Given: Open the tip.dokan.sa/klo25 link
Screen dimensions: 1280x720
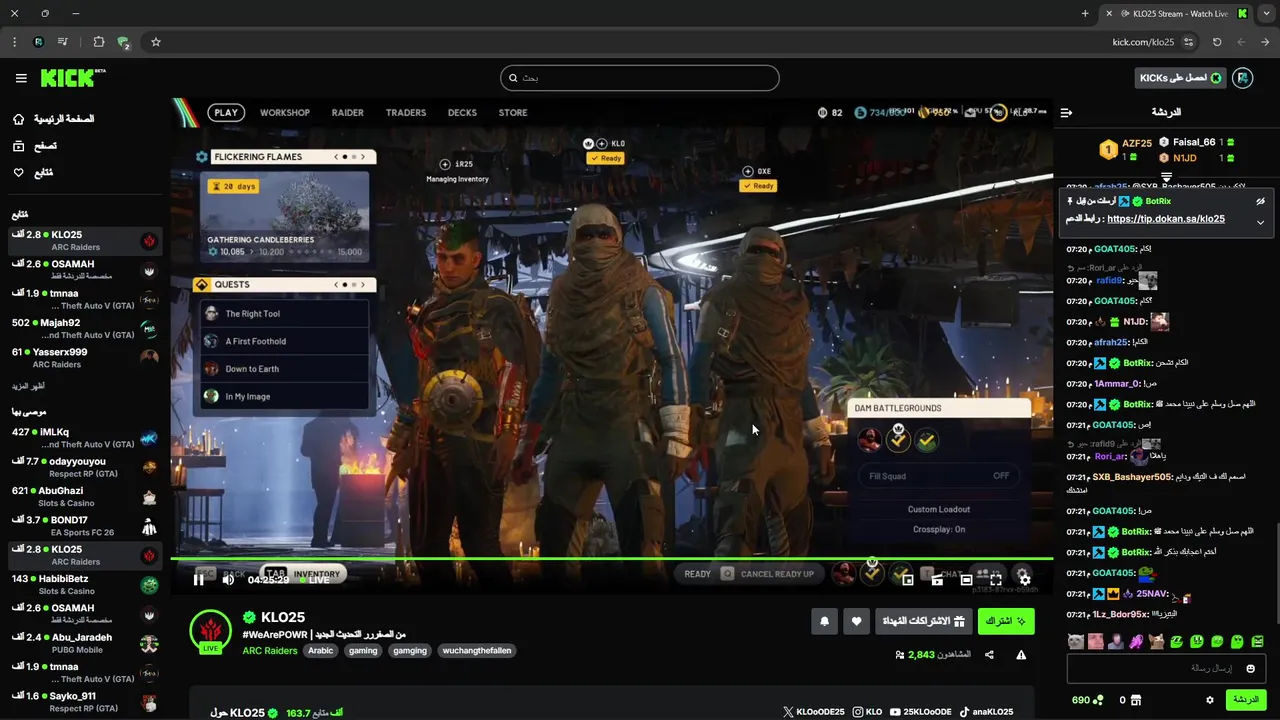Looking at the screenshot, I should tap(1166, 219).
